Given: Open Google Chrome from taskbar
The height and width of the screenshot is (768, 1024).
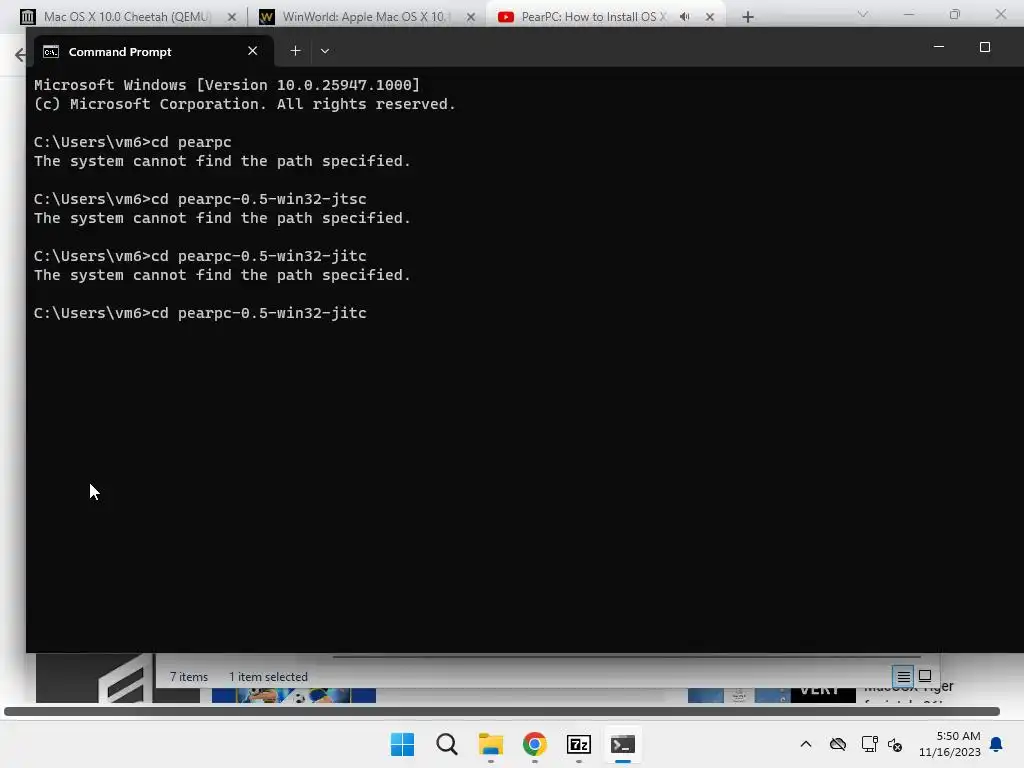Looking at the screenshot, I should [534, 744].
